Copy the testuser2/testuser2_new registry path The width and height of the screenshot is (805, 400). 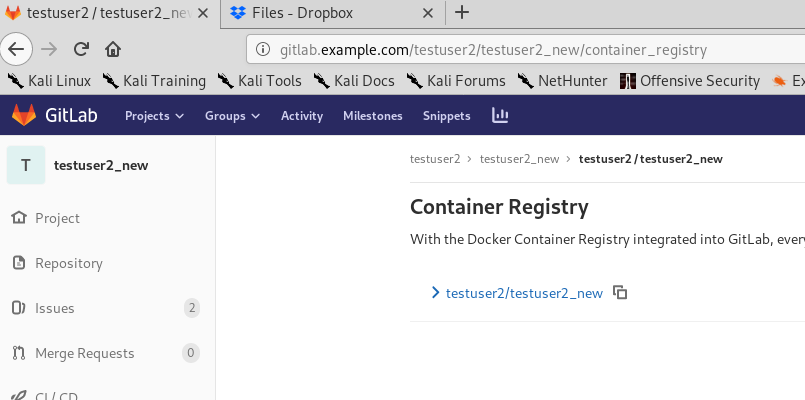click(620, 293)
